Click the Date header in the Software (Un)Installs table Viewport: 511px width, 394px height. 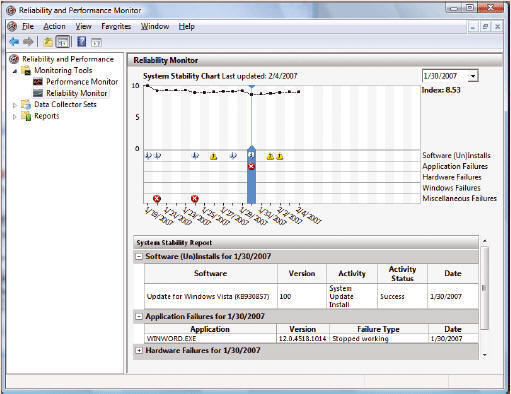(453, 274)
